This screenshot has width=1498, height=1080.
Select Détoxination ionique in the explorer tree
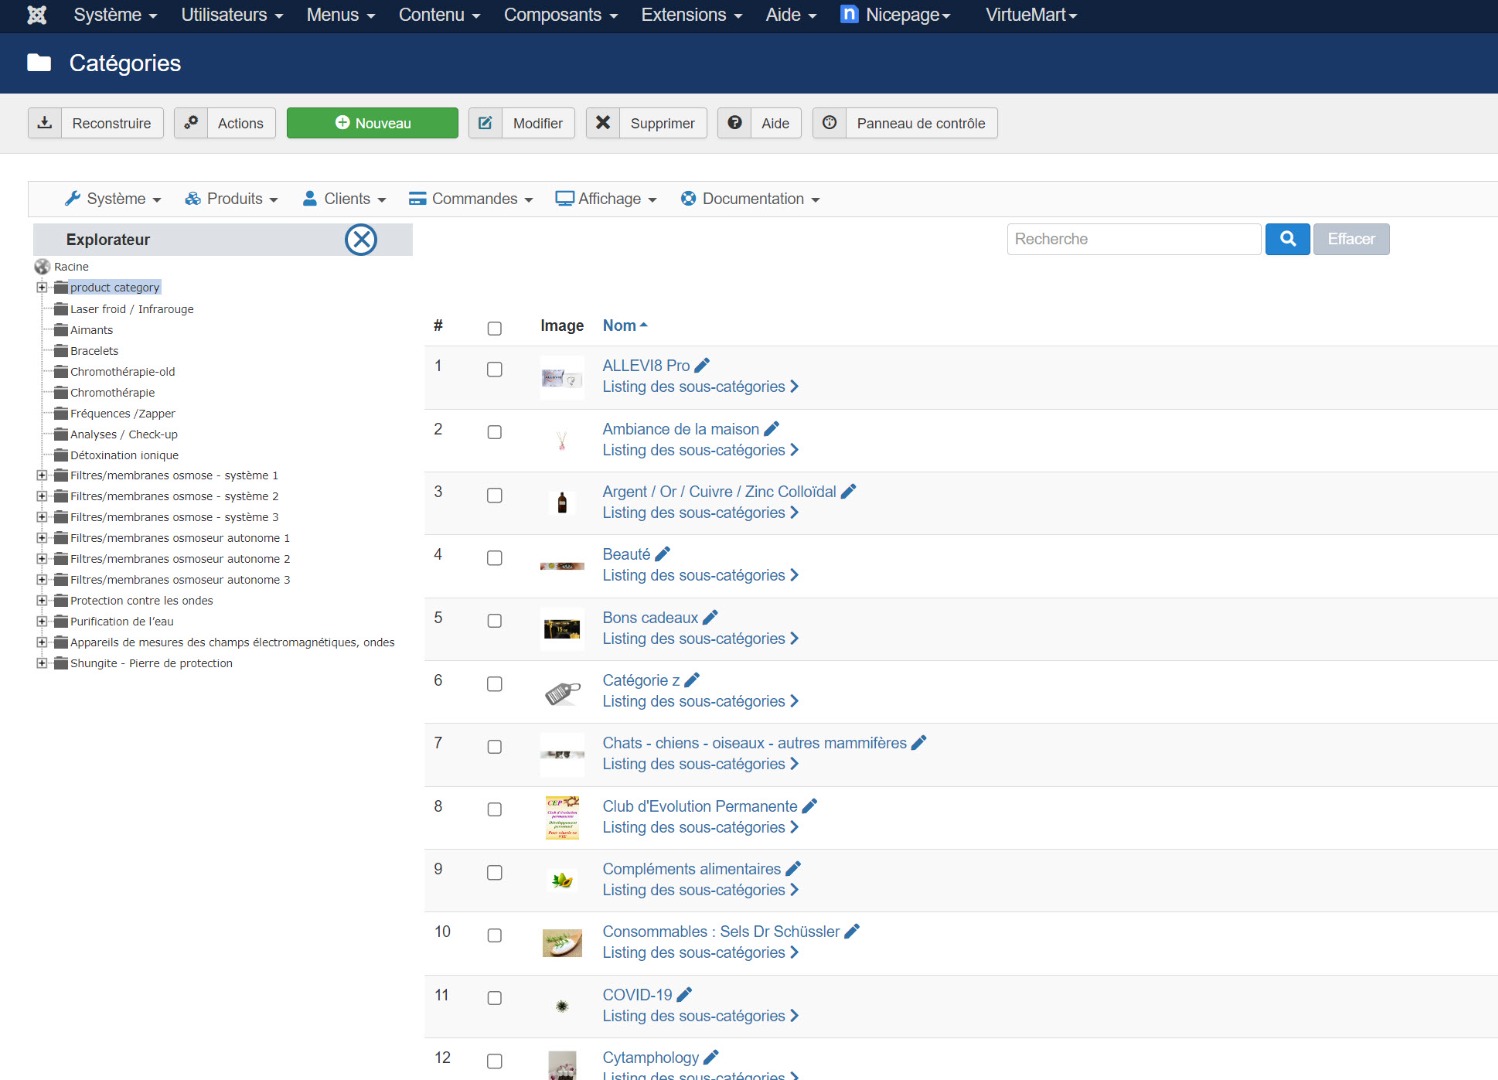[x=124, y=455]
